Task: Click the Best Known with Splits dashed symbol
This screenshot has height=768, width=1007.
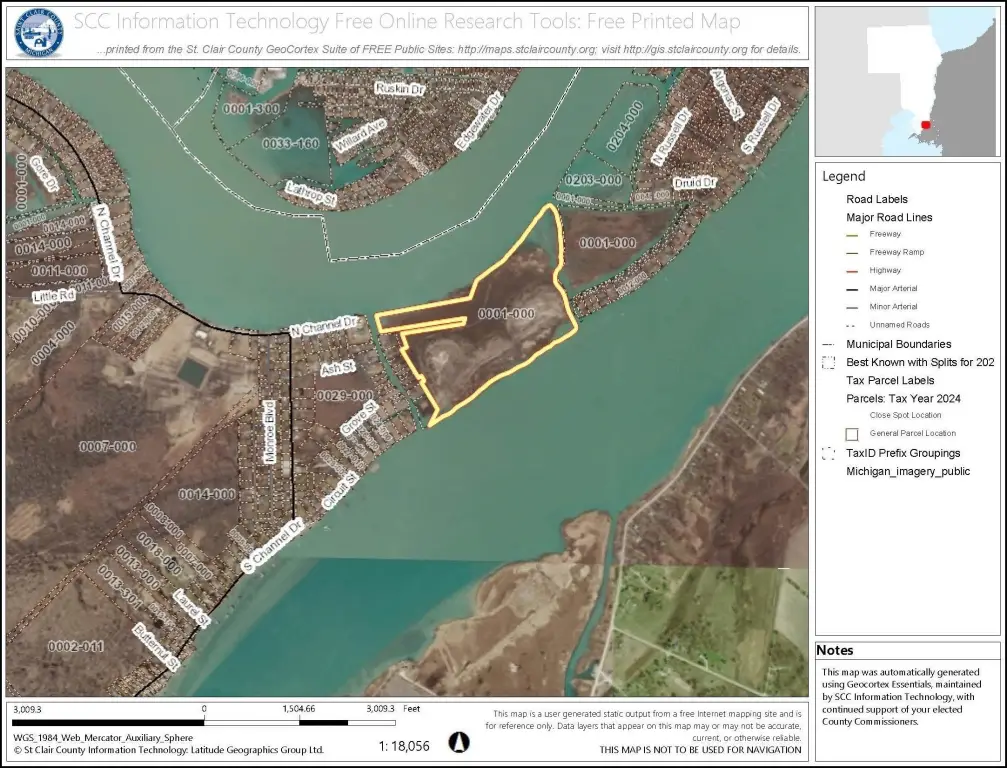Action: pos(827,362)
